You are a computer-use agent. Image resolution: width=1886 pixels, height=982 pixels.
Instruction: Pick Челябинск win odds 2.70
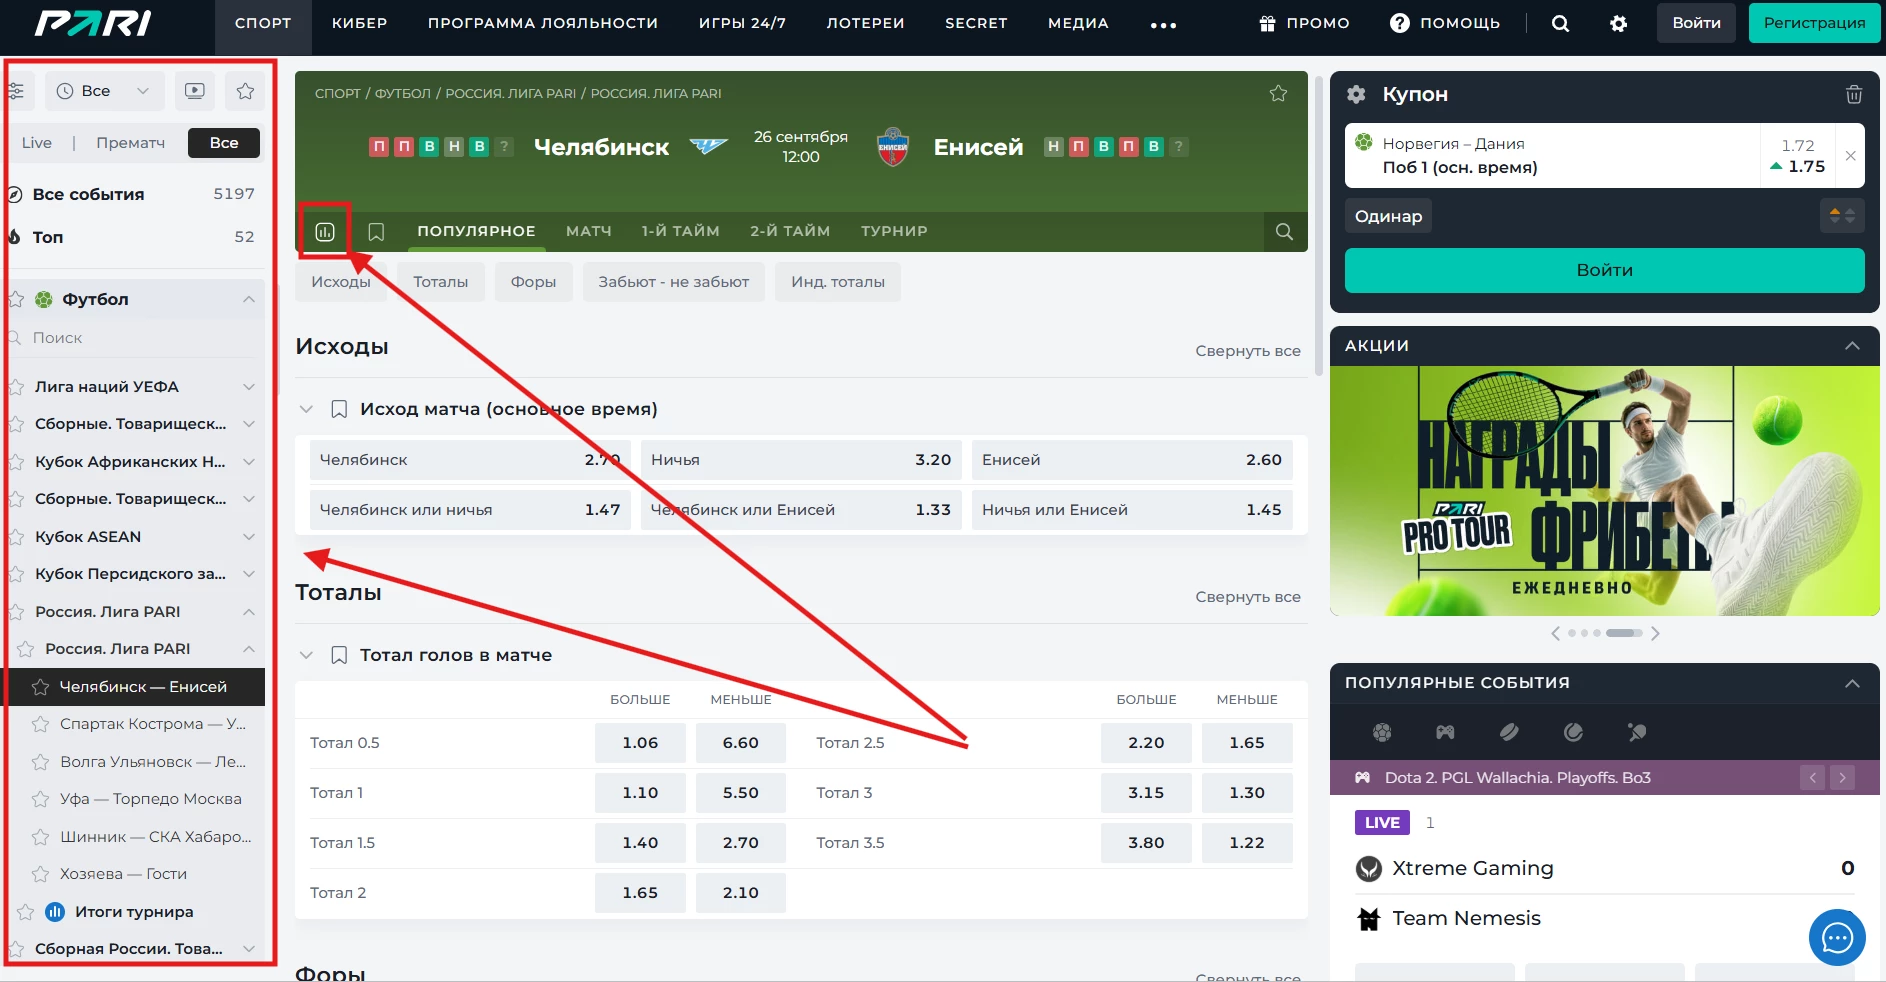click(470, 460)
